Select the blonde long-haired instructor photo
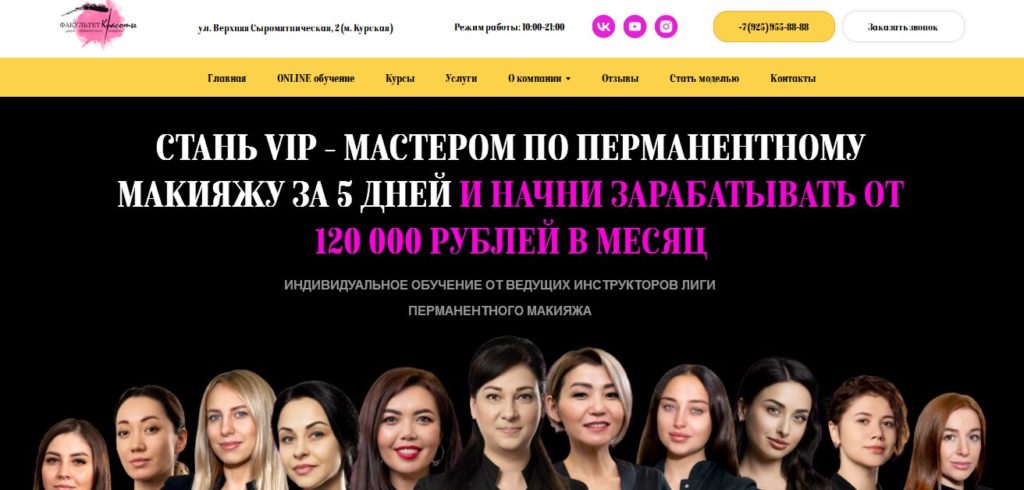The height and width of the screenshot is (490, 1024). point(233,431)
